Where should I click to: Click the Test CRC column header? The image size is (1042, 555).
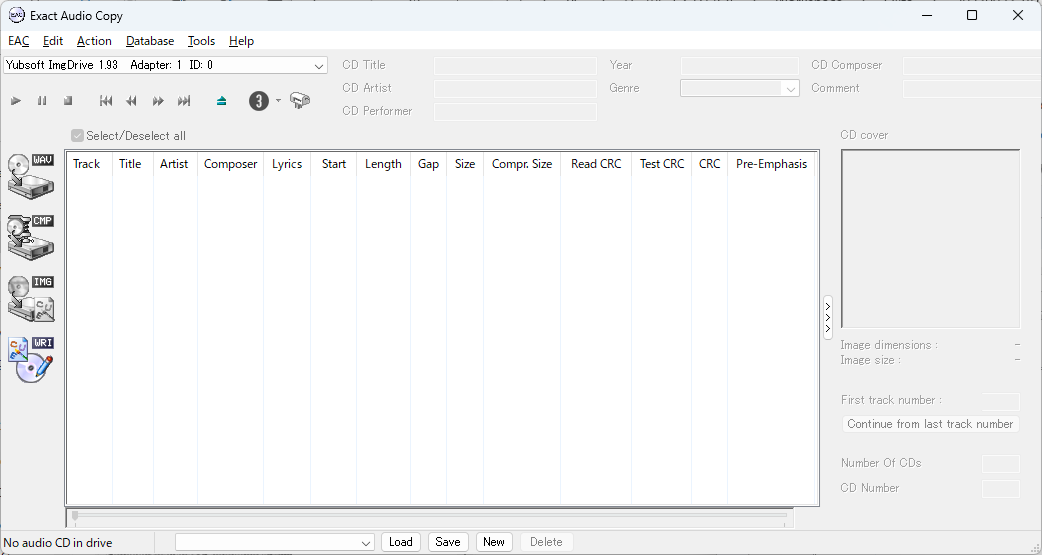[662, 164]
